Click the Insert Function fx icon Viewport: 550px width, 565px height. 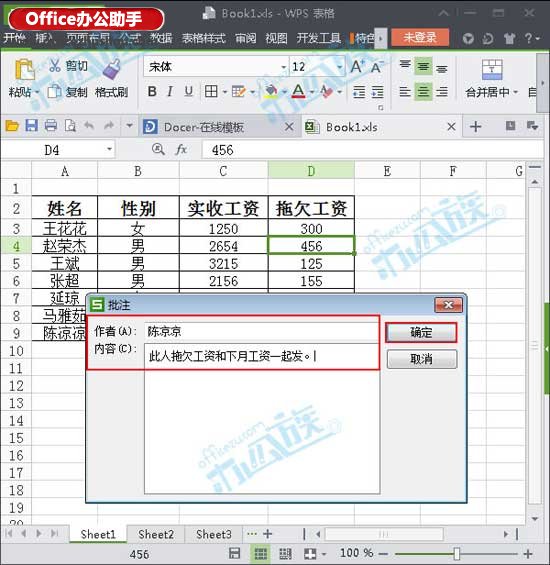[181, 149]
